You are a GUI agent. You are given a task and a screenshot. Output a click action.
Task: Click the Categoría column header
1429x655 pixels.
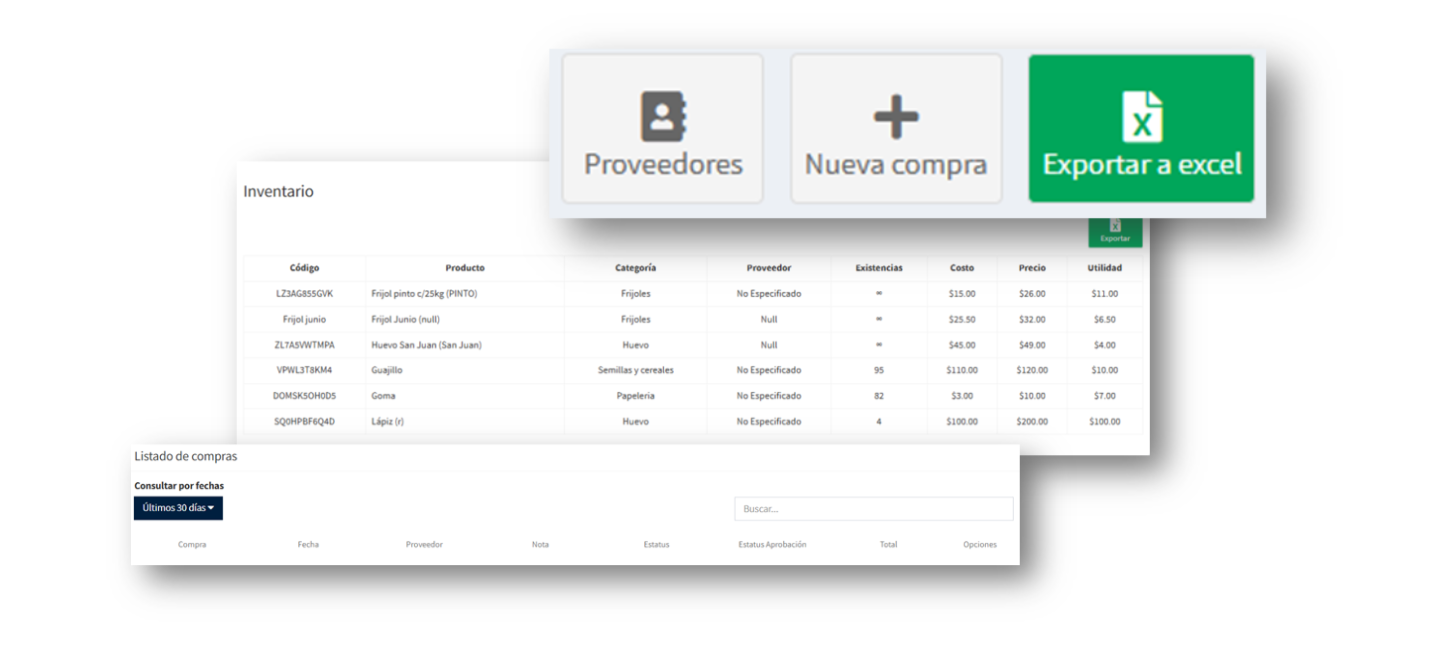click(635, 268)
